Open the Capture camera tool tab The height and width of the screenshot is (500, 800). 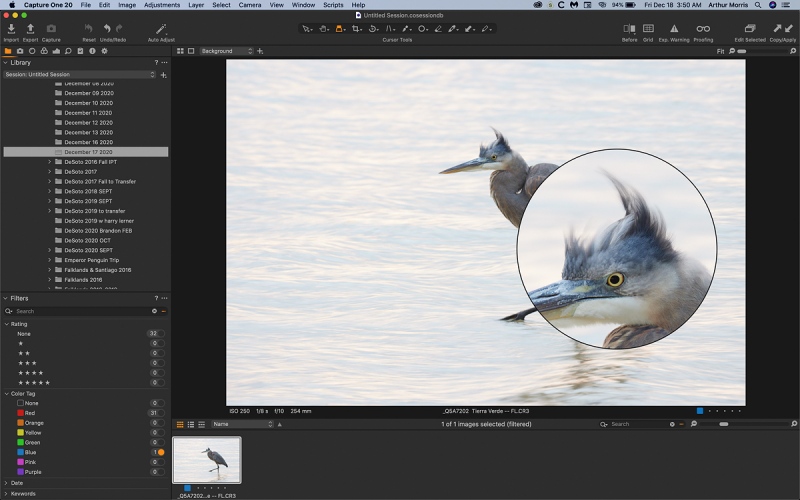coord(20,51)
